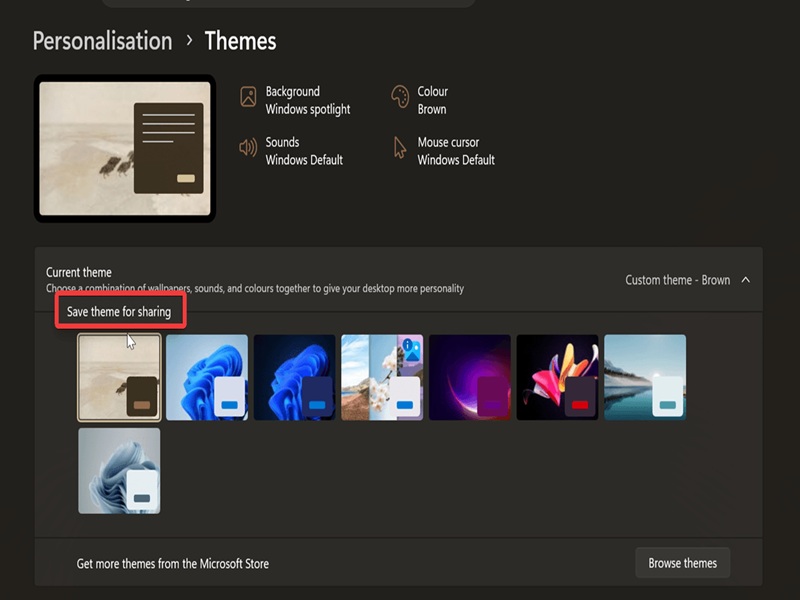
Task: Click the Background picture icon
Action: click(248, 96)
